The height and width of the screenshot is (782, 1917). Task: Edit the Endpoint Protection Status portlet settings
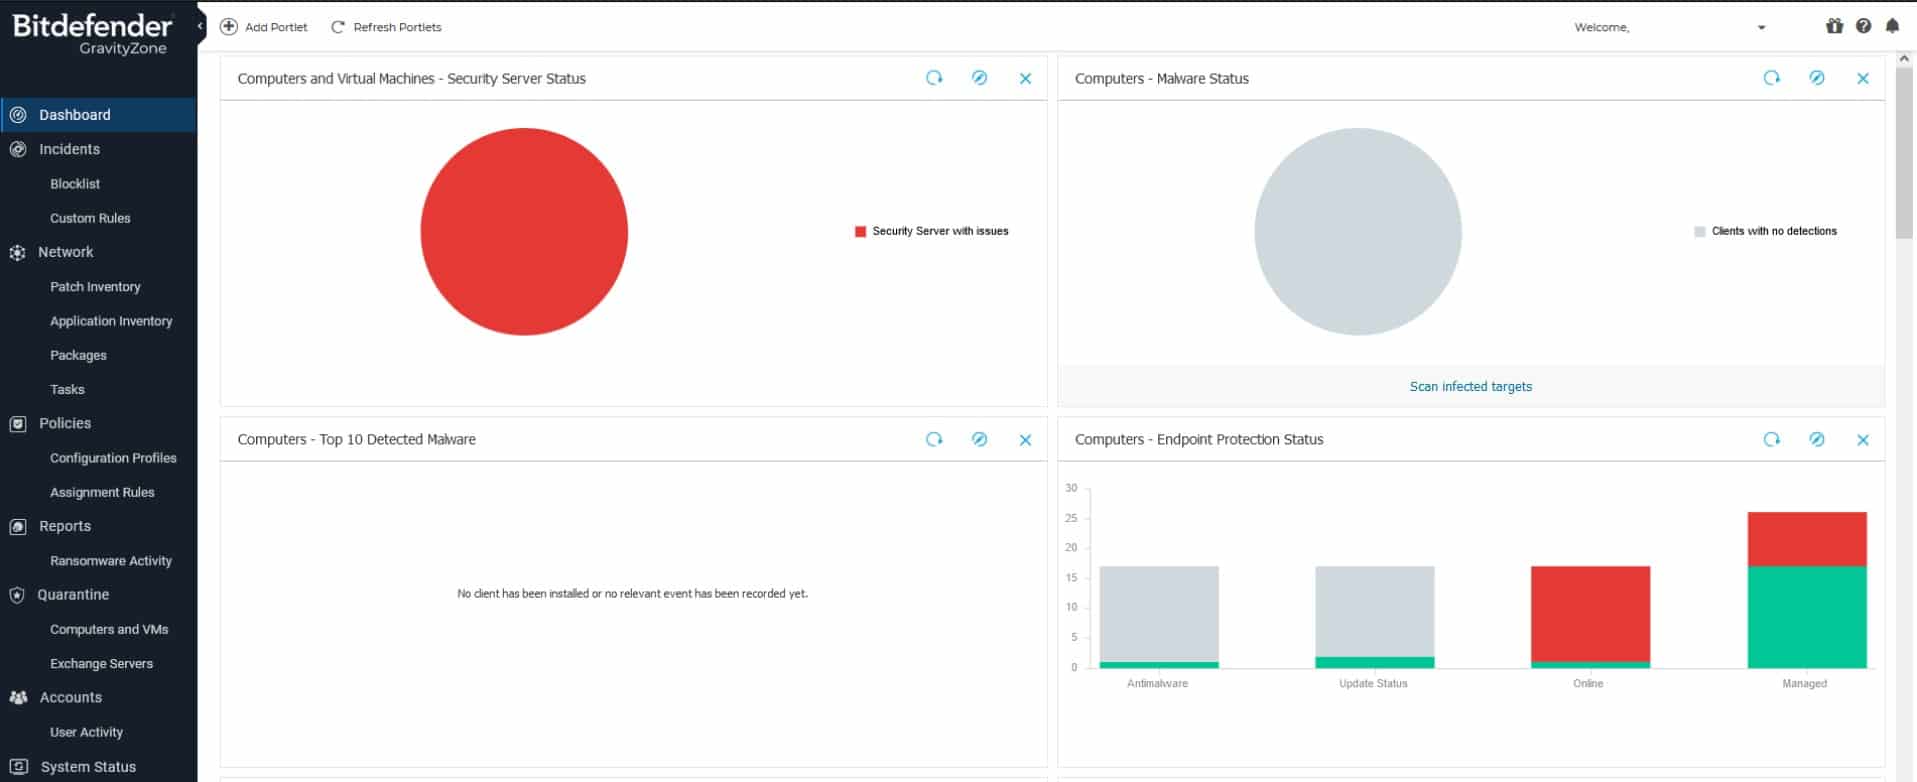[x=1817, y=439]
